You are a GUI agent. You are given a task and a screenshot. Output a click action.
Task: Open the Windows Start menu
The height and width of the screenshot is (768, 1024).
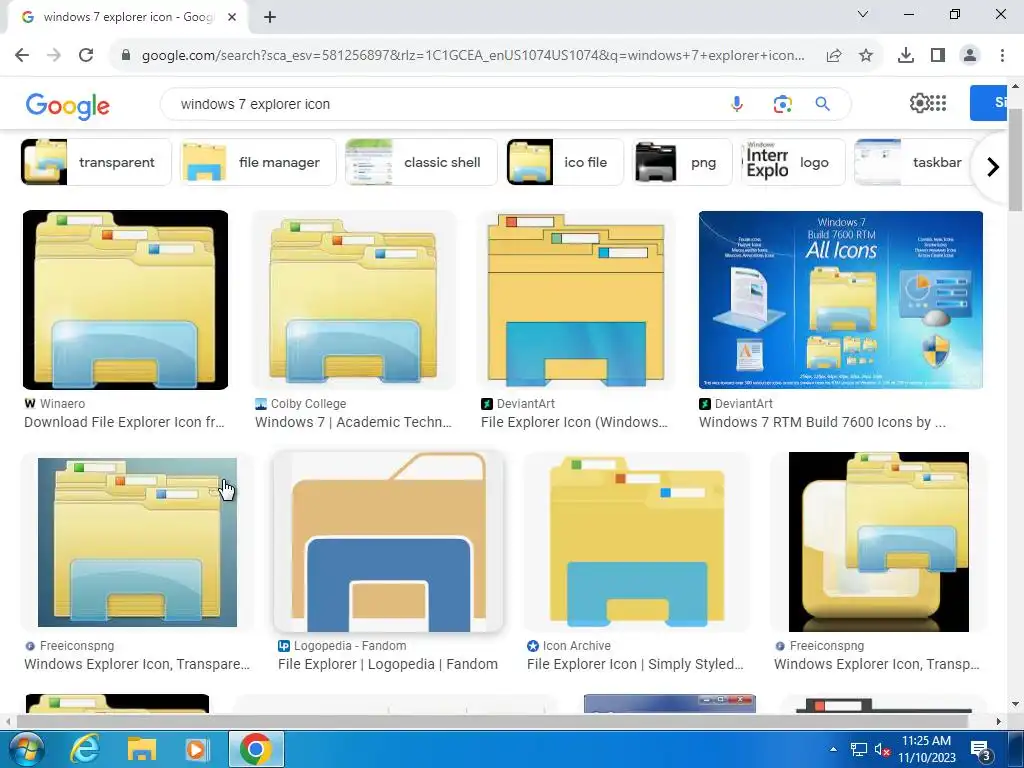click(x=25, y=748)
